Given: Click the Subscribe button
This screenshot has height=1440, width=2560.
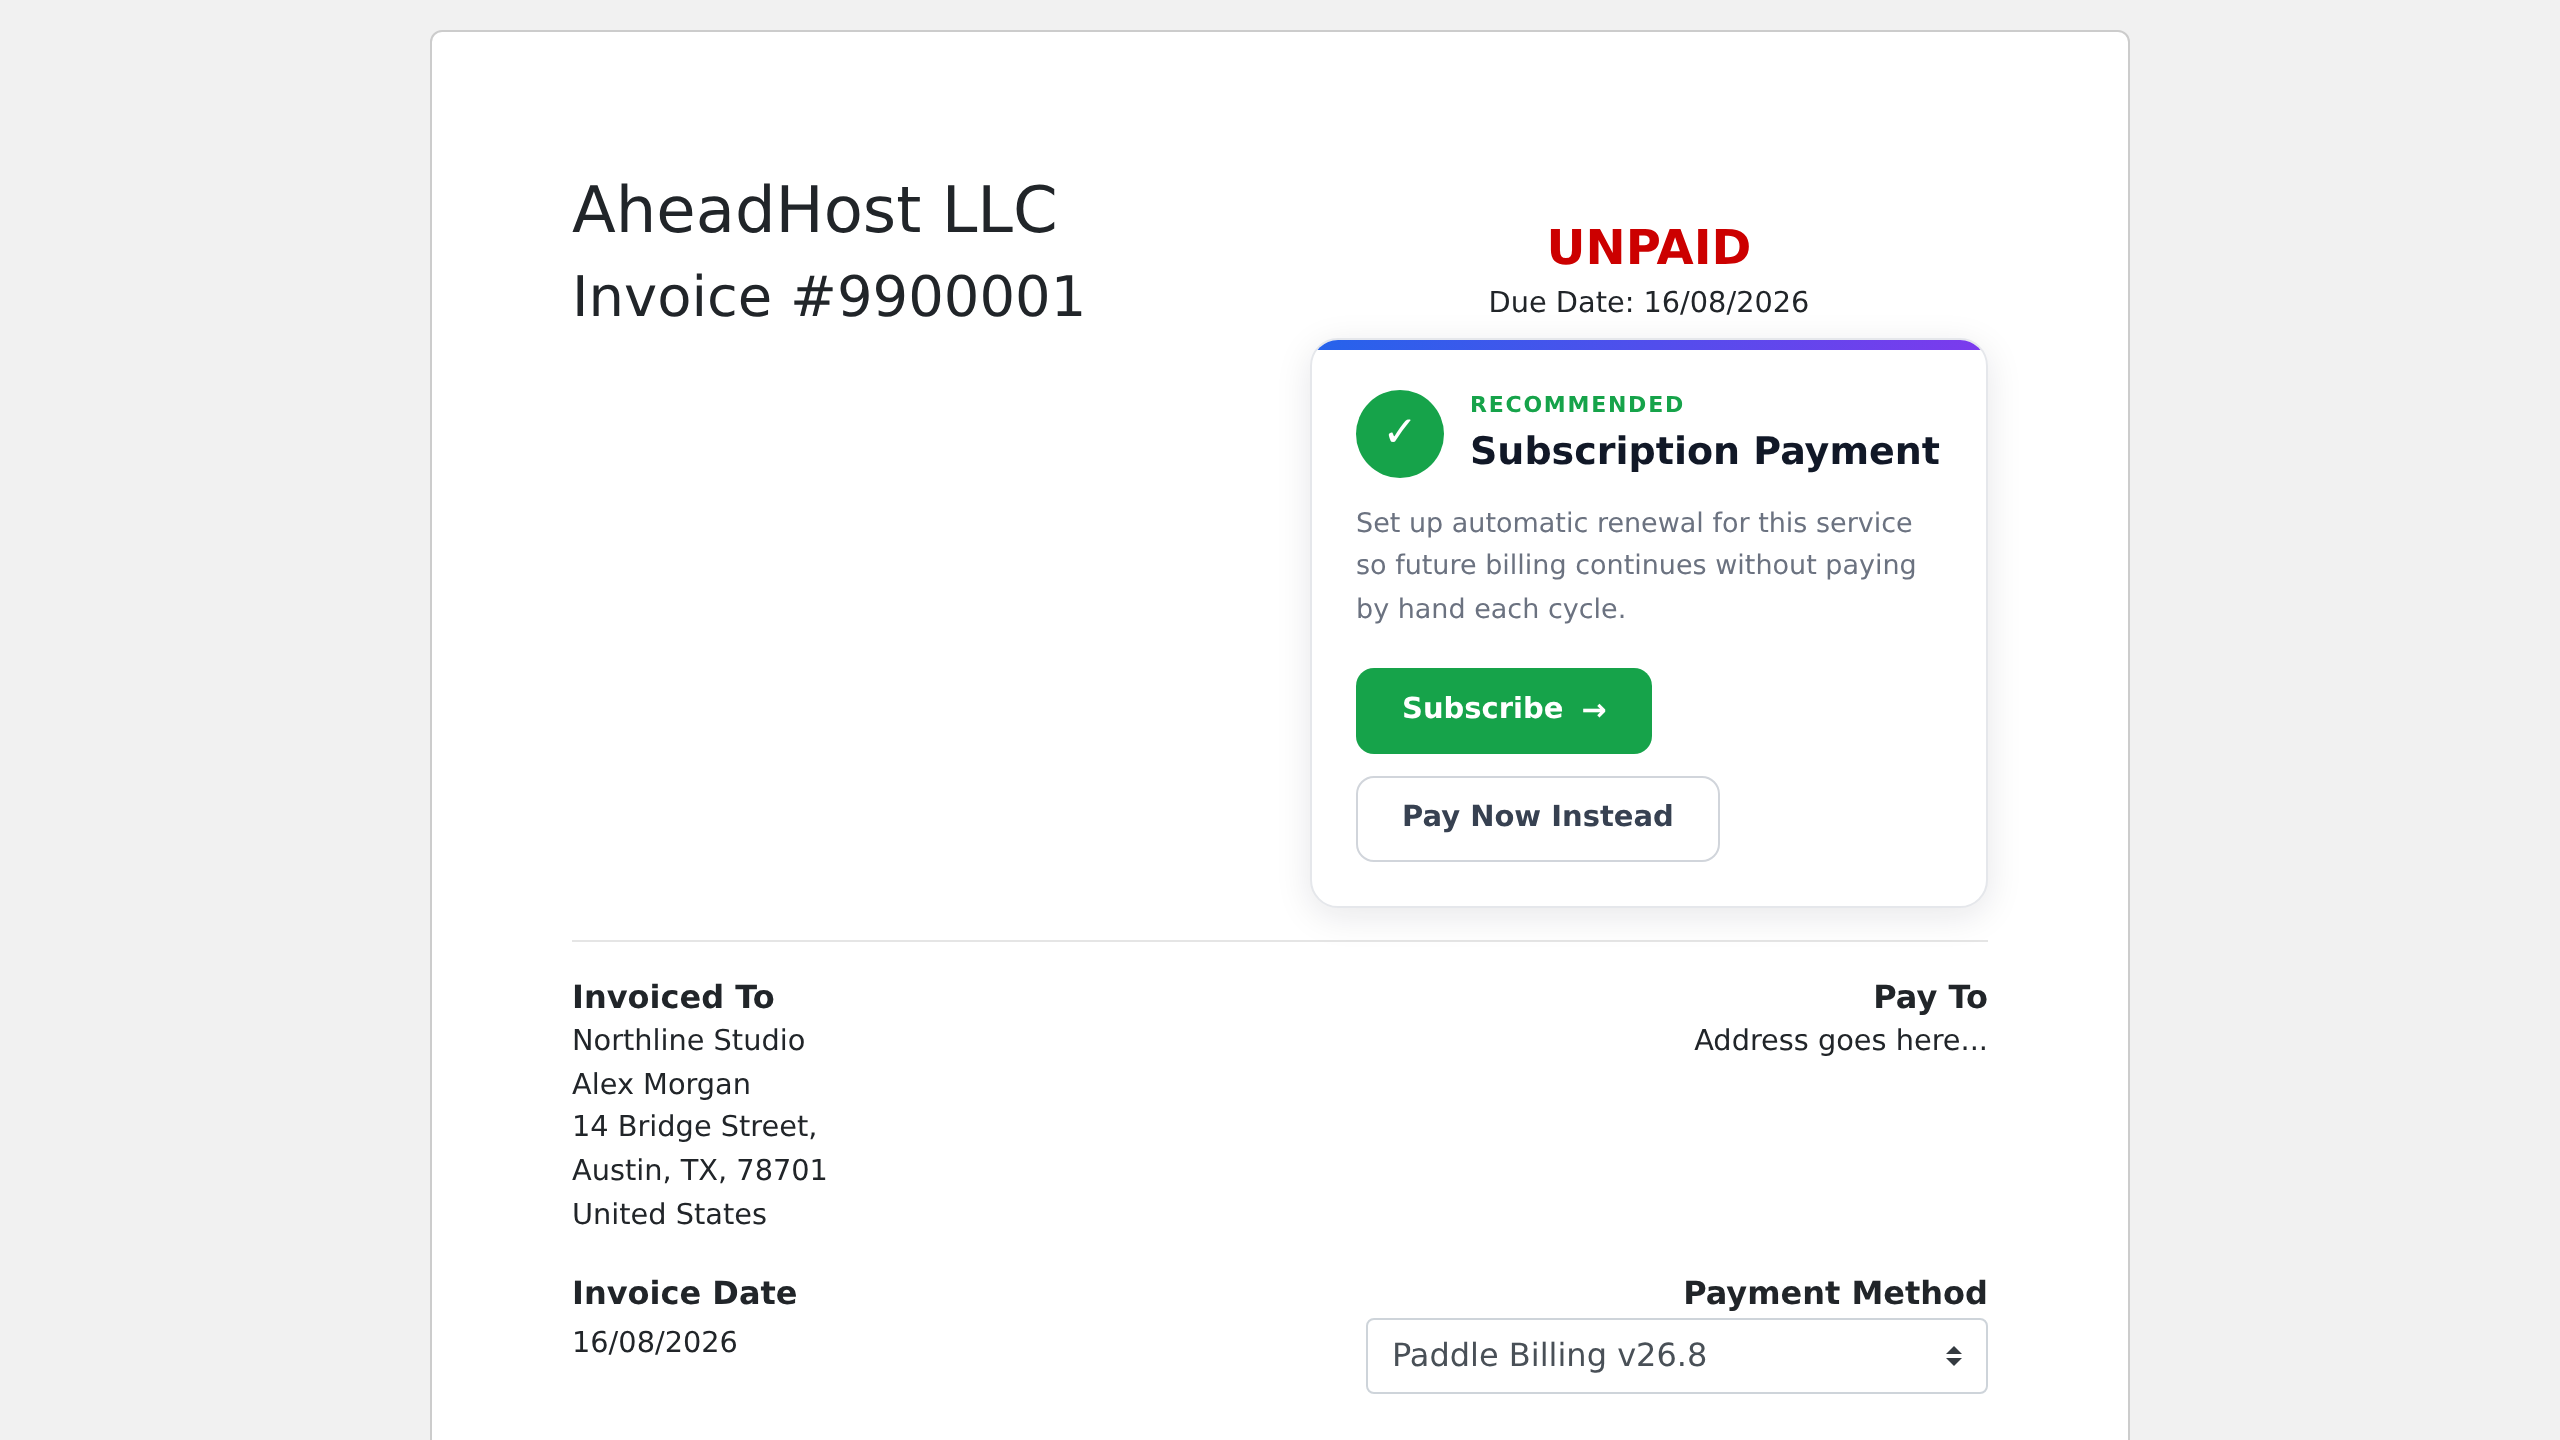Looking at the screenshot, I should point(1503,710).
